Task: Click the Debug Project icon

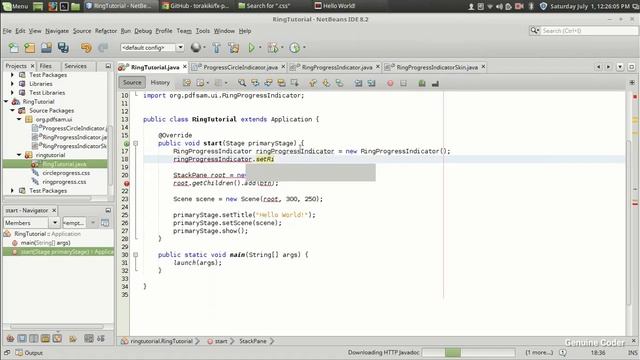Action: [x=273, y=48]
